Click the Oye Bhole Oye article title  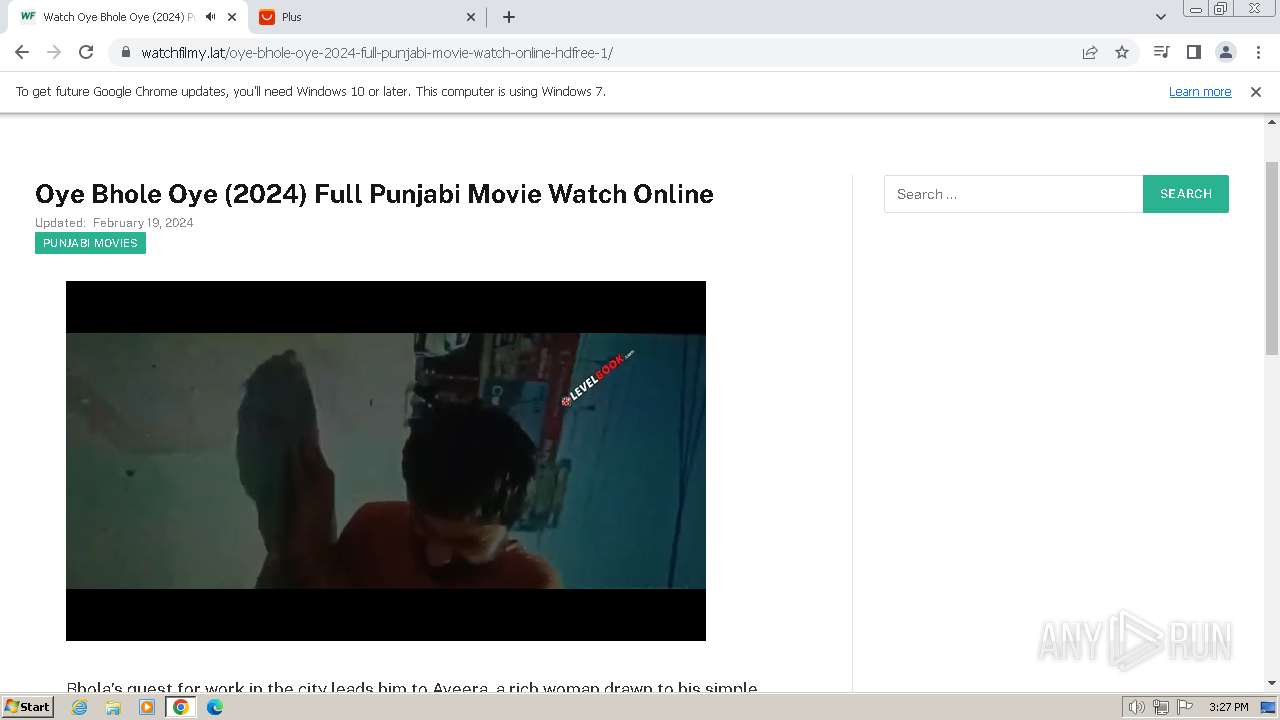point(374,194)
